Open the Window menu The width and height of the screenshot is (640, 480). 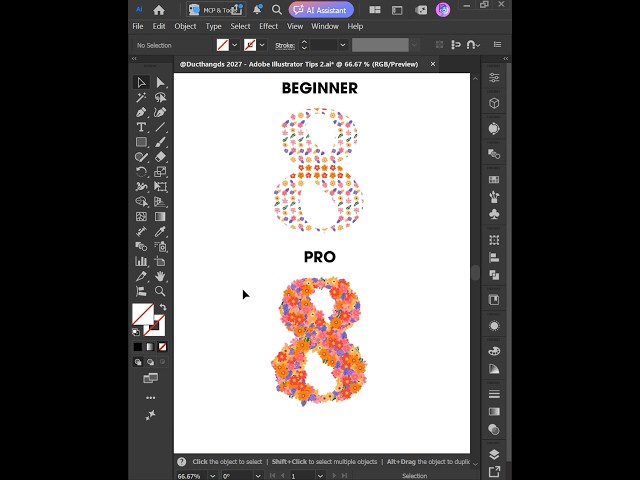pos(325,26)
